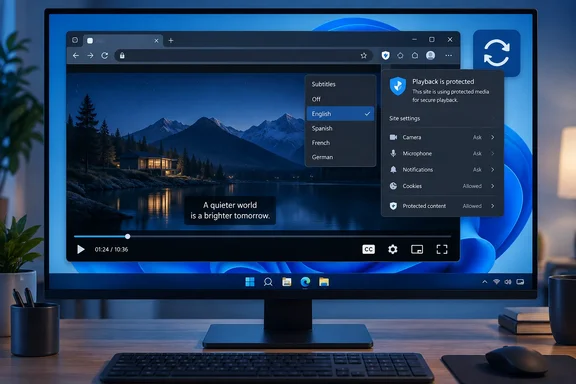Click the Protected content shield icon

393,206
